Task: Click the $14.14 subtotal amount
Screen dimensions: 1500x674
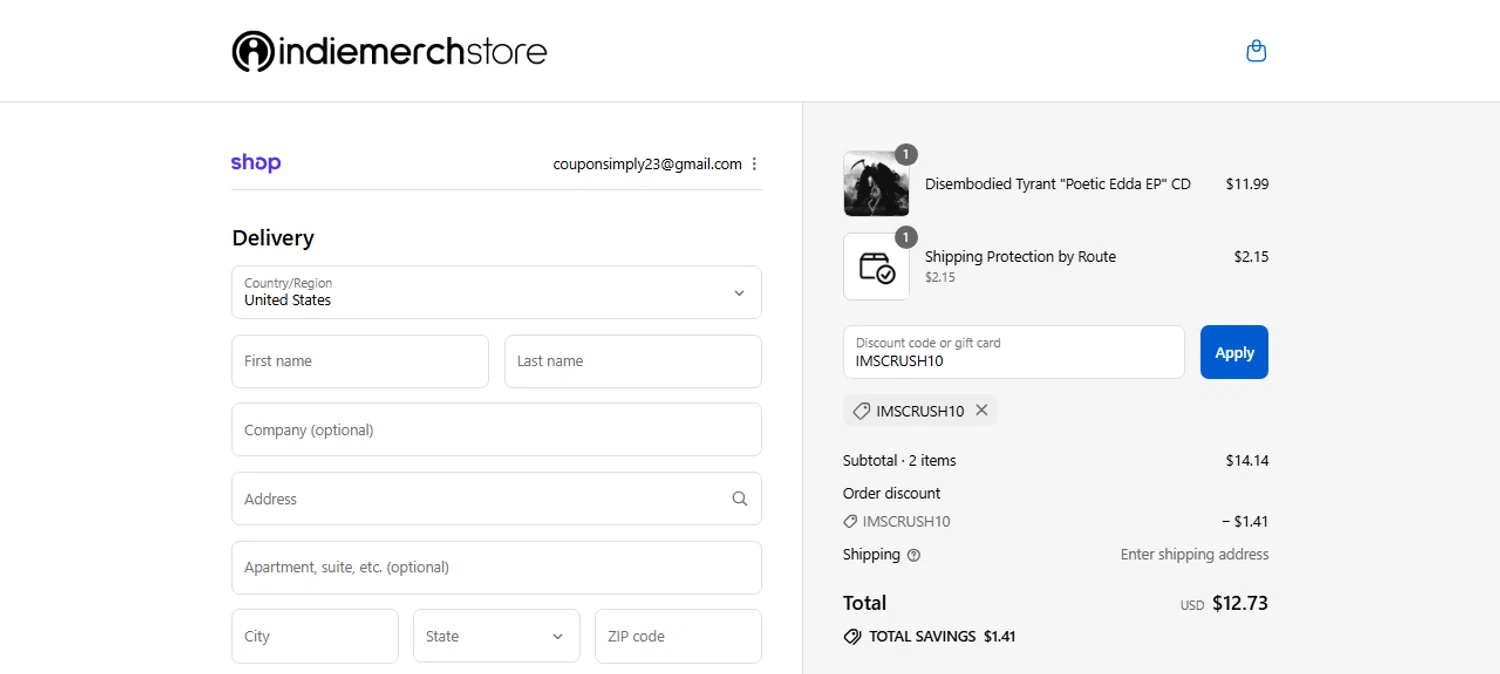Action: 1247,460
